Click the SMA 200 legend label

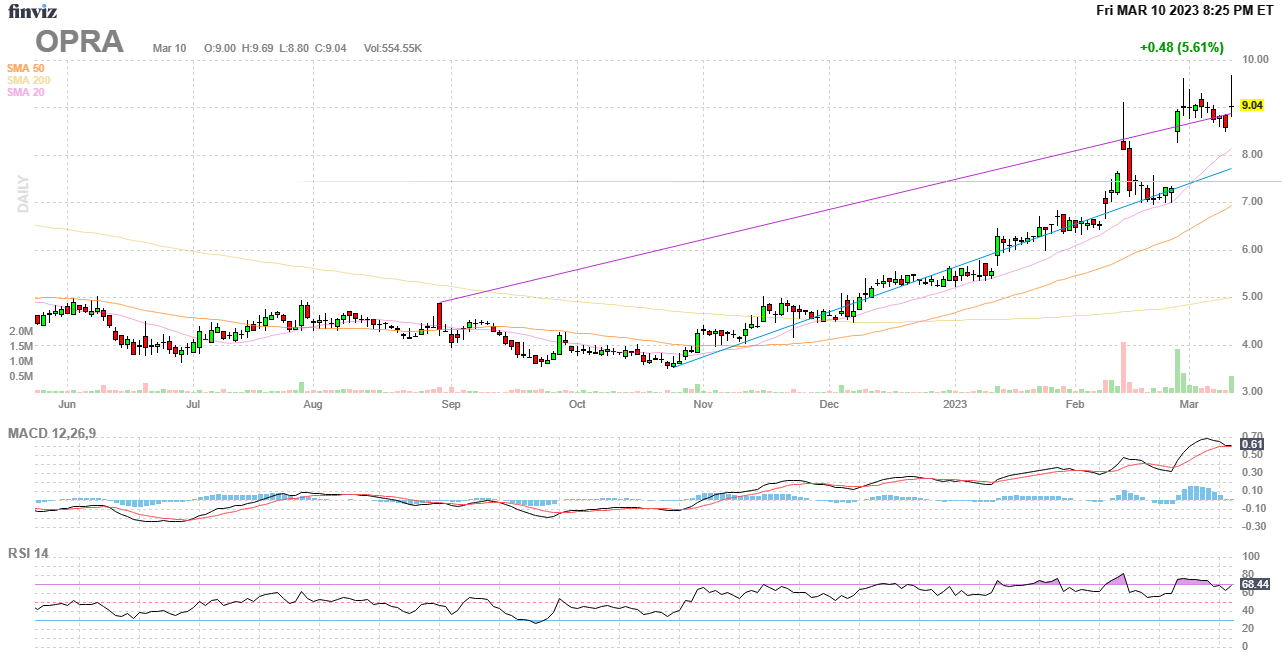tap(28, 80)
